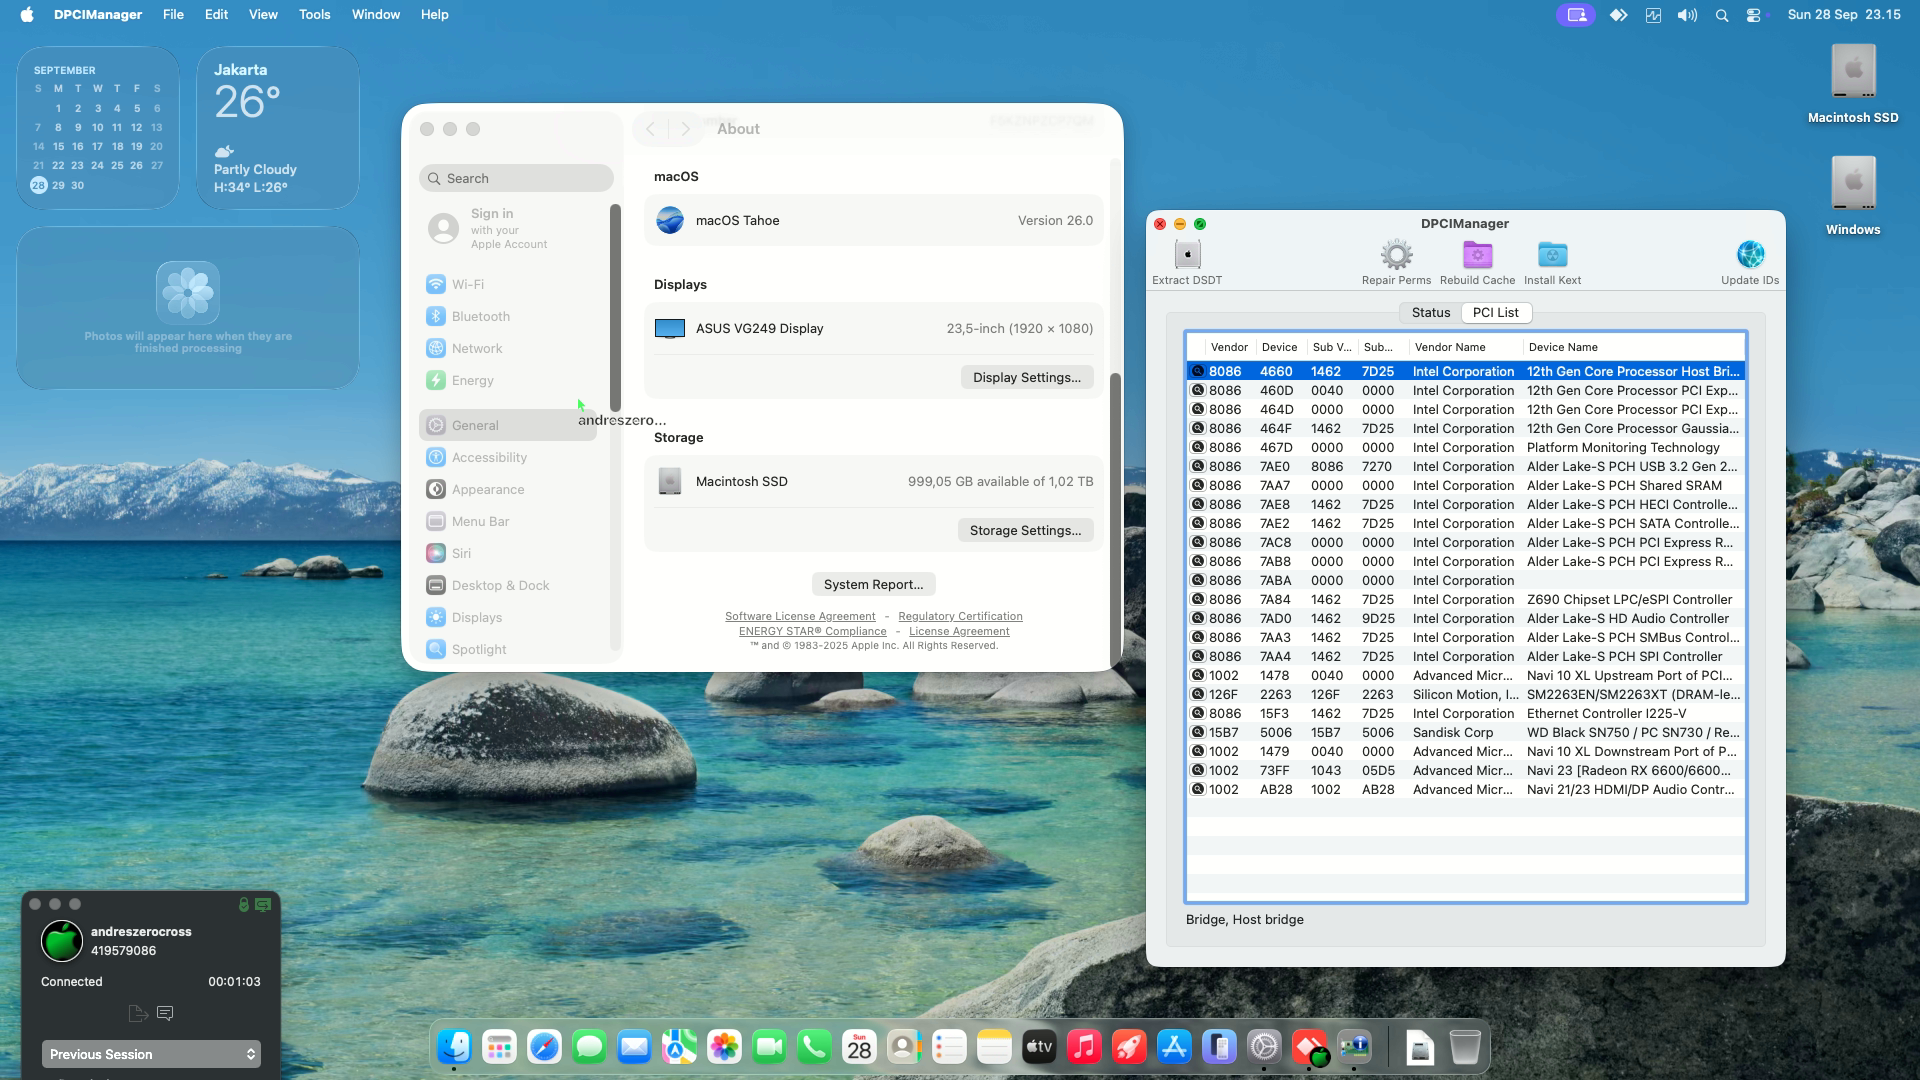Click Sign in with Apple Account
Viewport: 1920px width, 1080px height.
[x=509, y=228]
